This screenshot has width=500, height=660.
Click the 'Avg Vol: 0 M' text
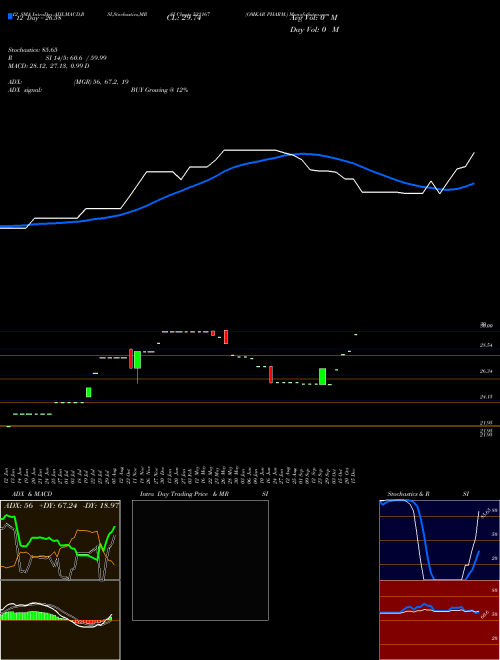click(x=314, y=18)
